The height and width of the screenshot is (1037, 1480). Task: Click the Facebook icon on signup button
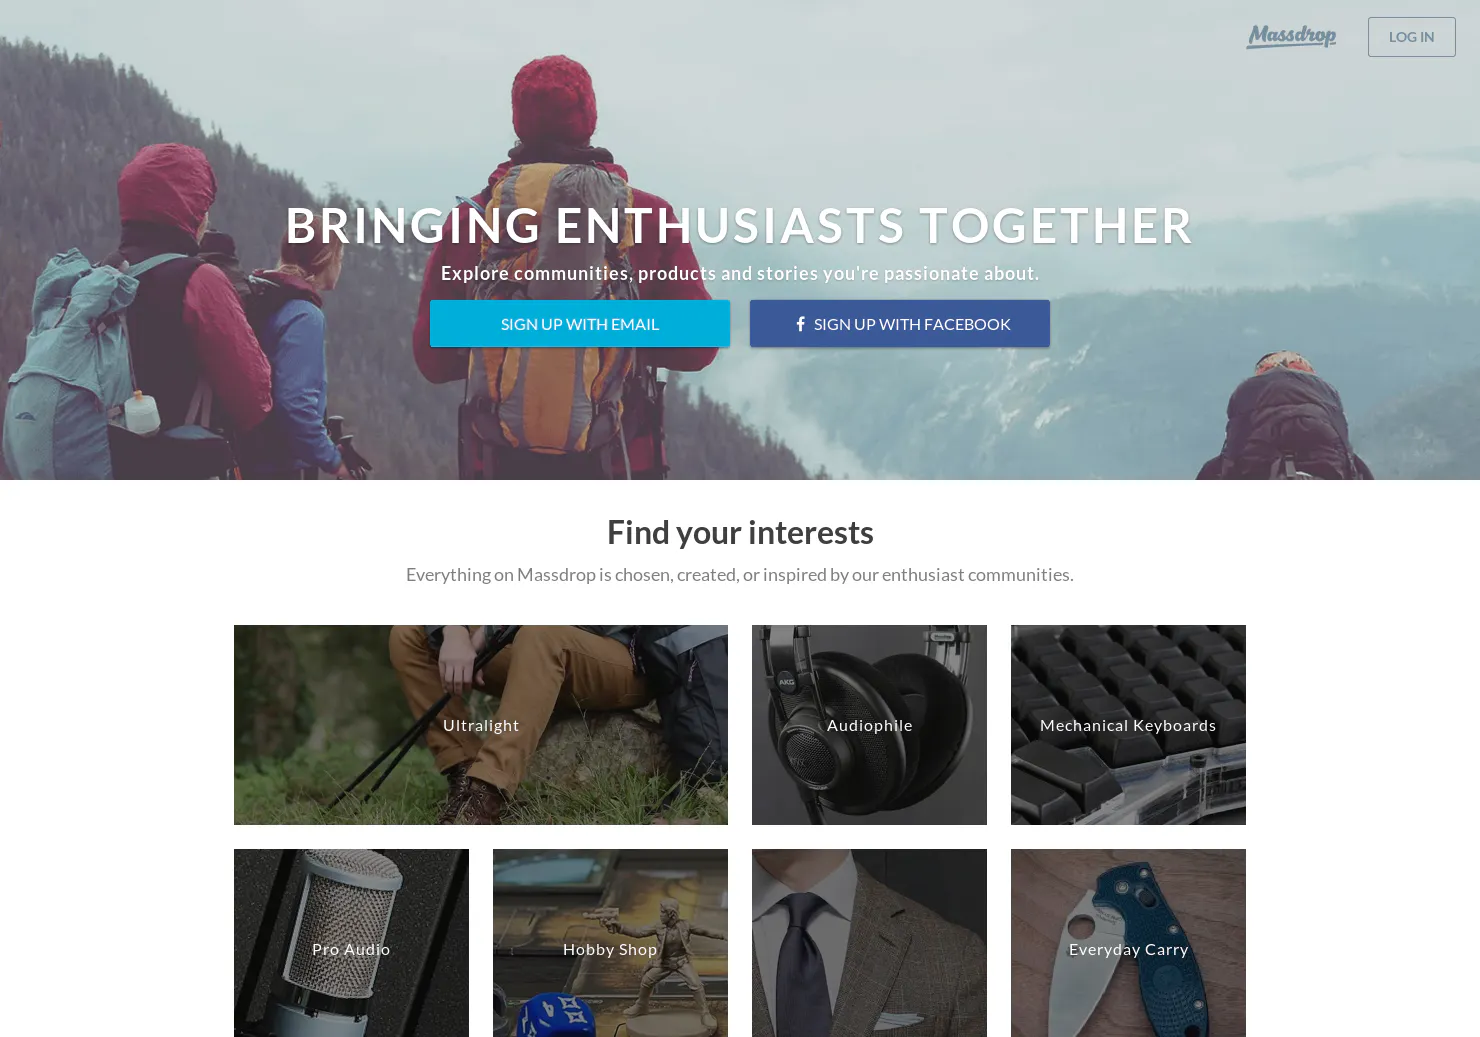tap(800, 324)
